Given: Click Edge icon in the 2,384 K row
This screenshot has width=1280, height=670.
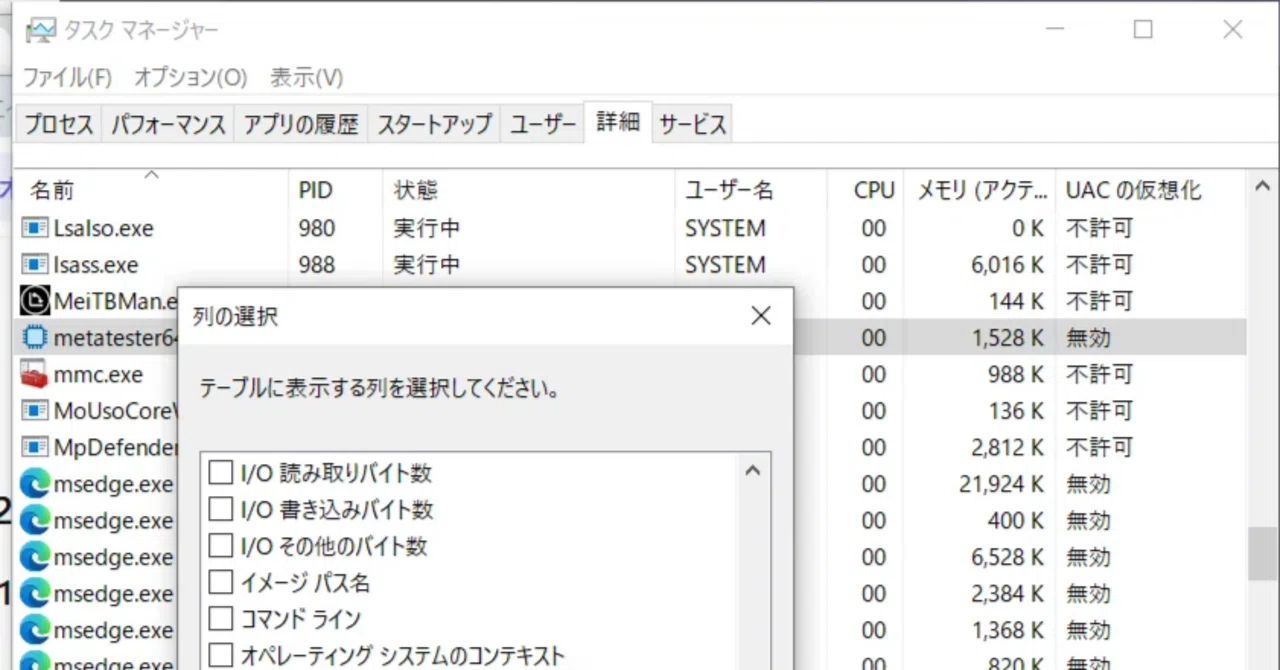Looking at the screenshot, I should (x=35, y=594).
